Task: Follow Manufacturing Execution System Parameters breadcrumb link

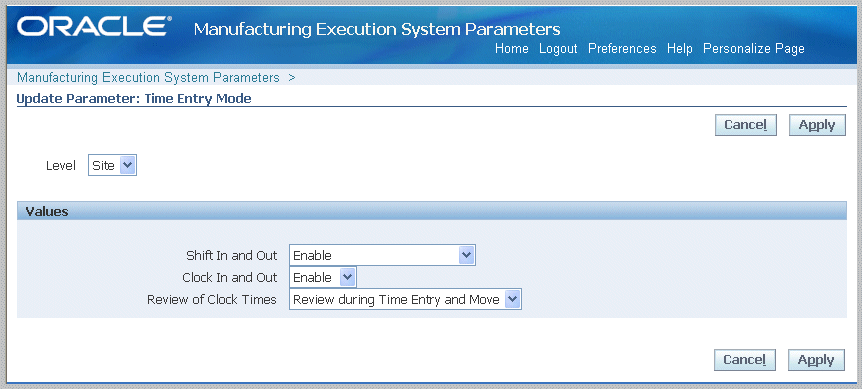Action: coord(148,77)
